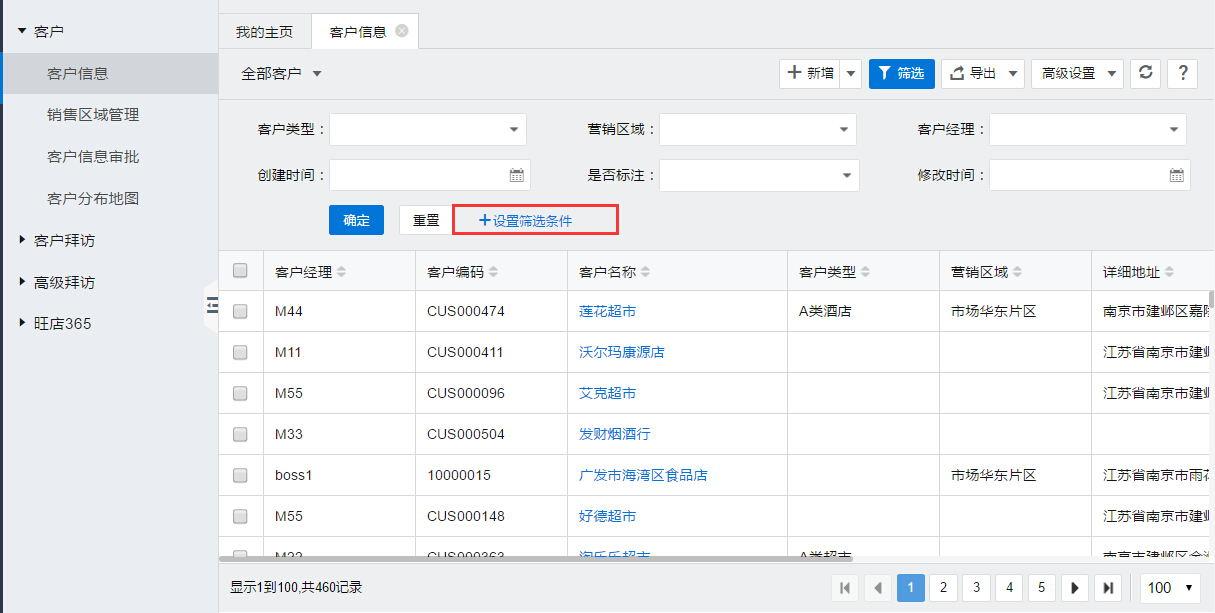The width and height of the screenshot is (1215, 613).
Task: Open calendar picker for 创建时间
Action: [516, 175]
